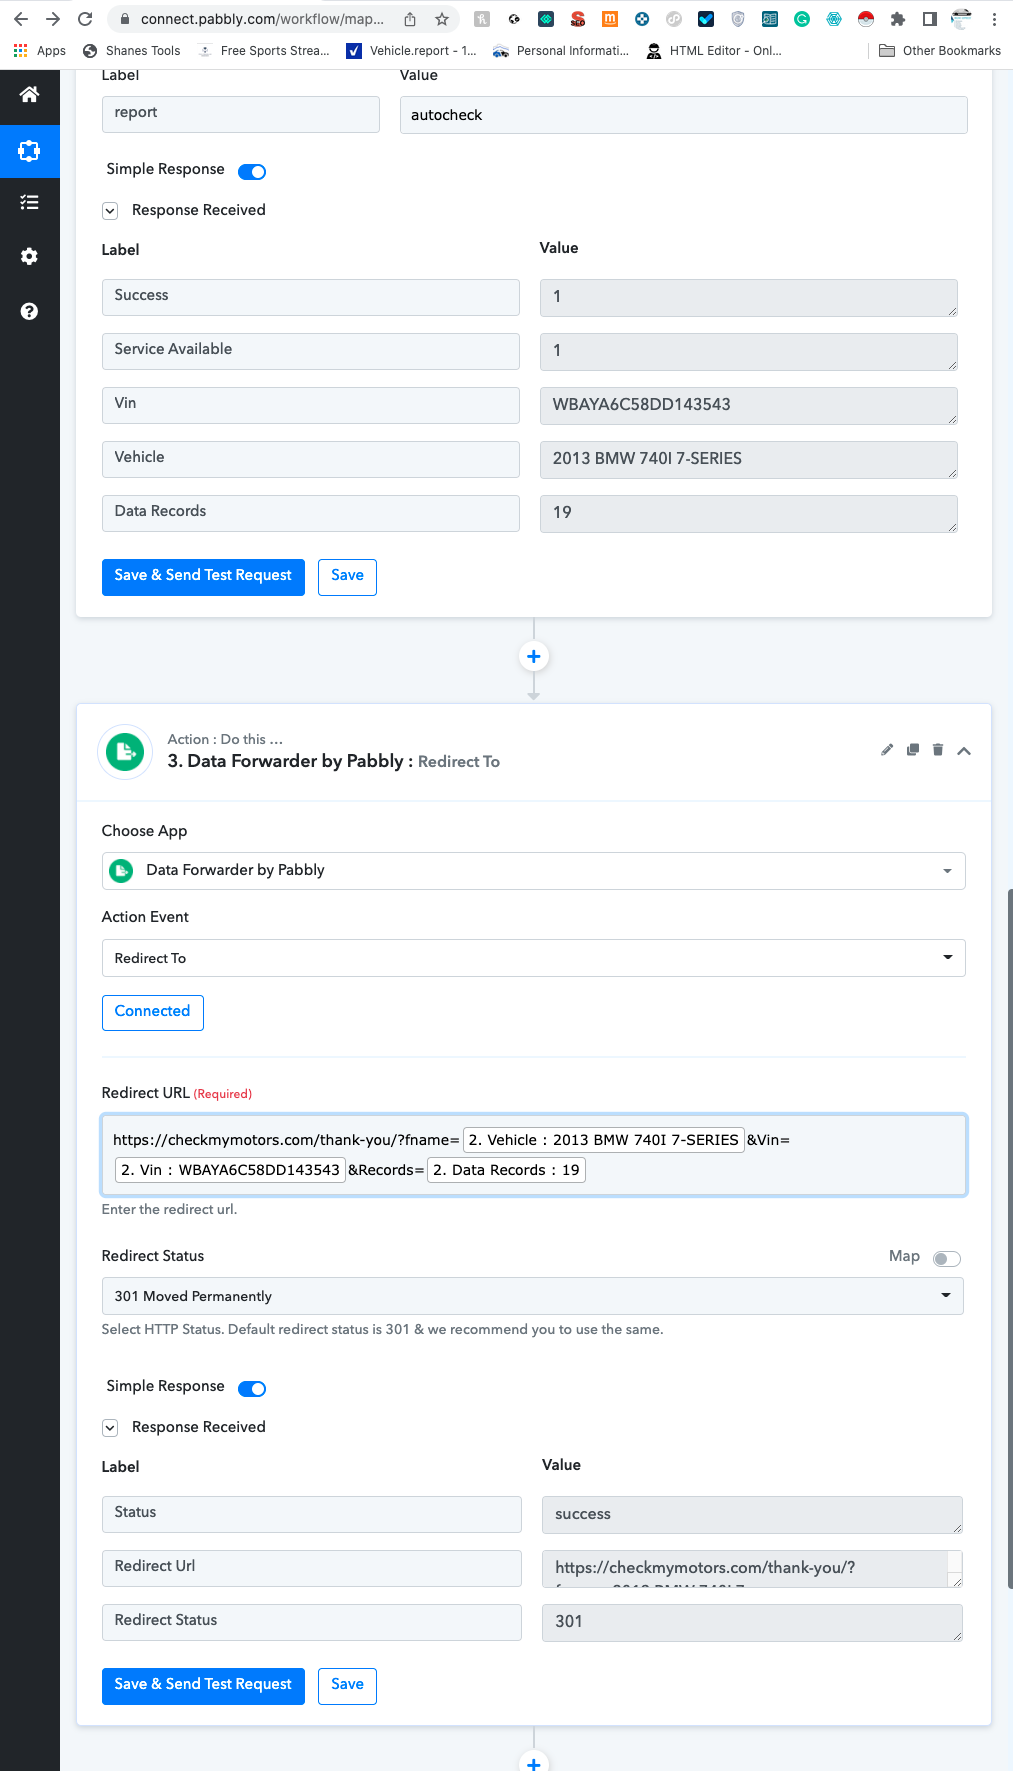Click the Grammarly extension icon
The height and width of the screenshot is (1771, 1013).
(802, 19)
